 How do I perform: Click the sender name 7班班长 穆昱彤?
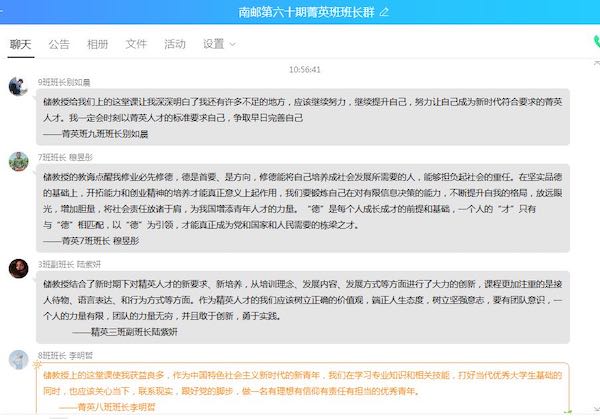[66, 157]
